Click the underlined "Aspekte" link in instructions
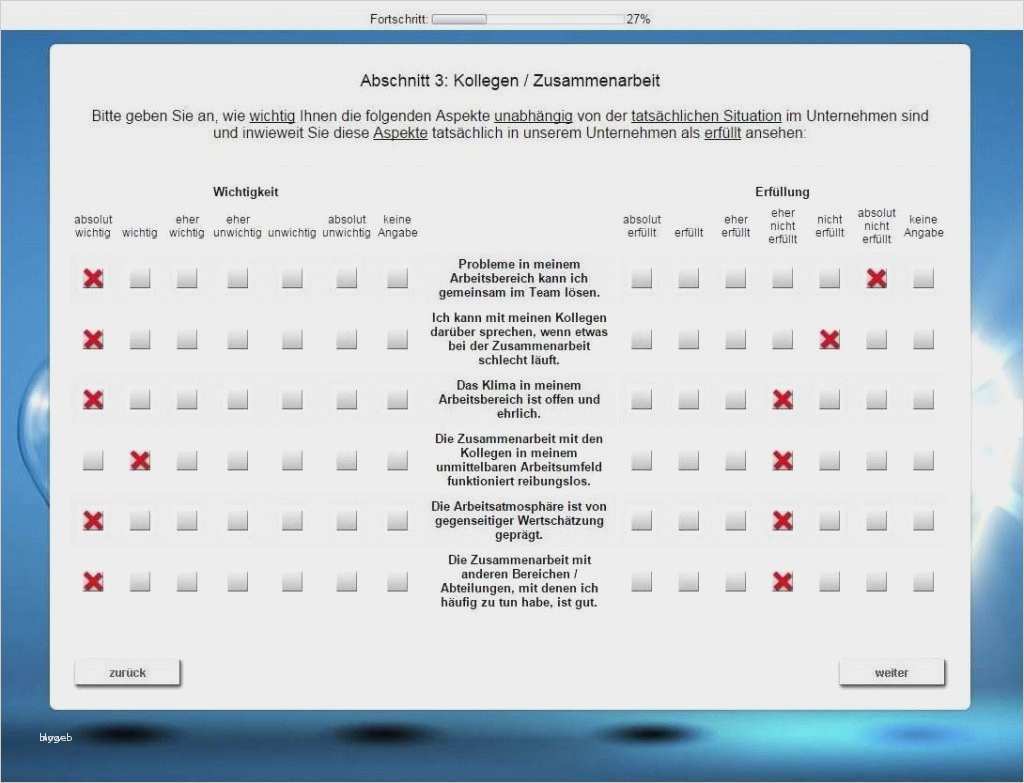1024x783 pixels. pyautogui.click(x=399, y=133)
